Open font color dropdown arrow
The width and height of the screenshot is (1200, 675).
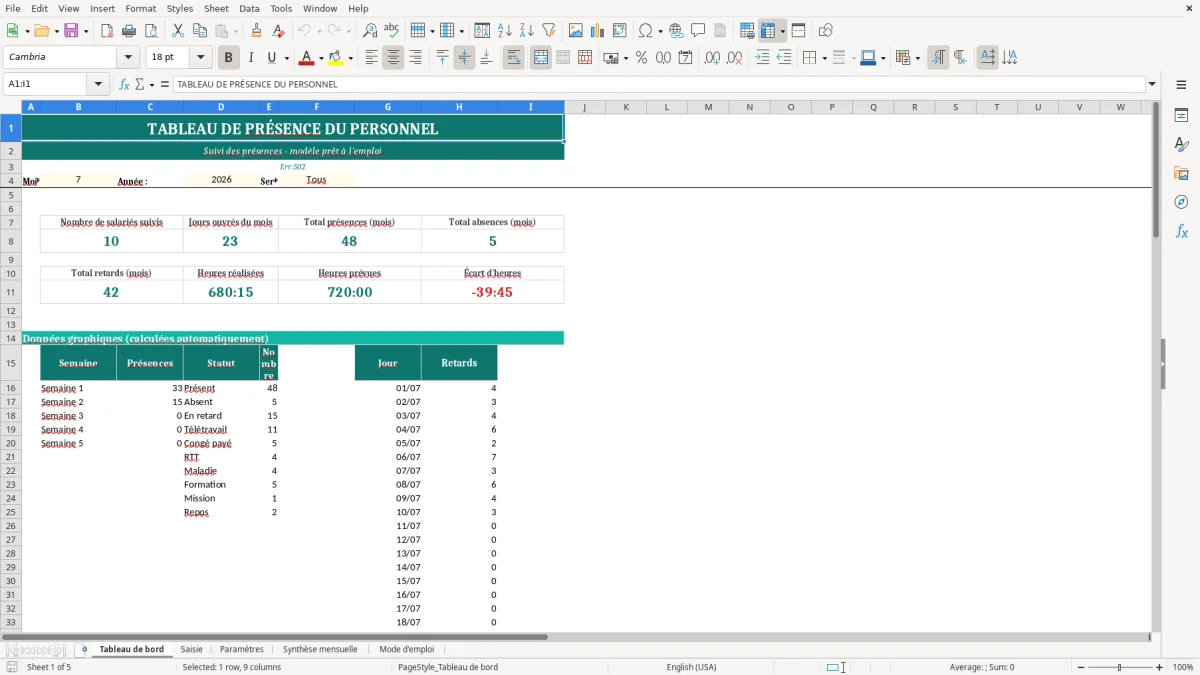tap(321, 59)
